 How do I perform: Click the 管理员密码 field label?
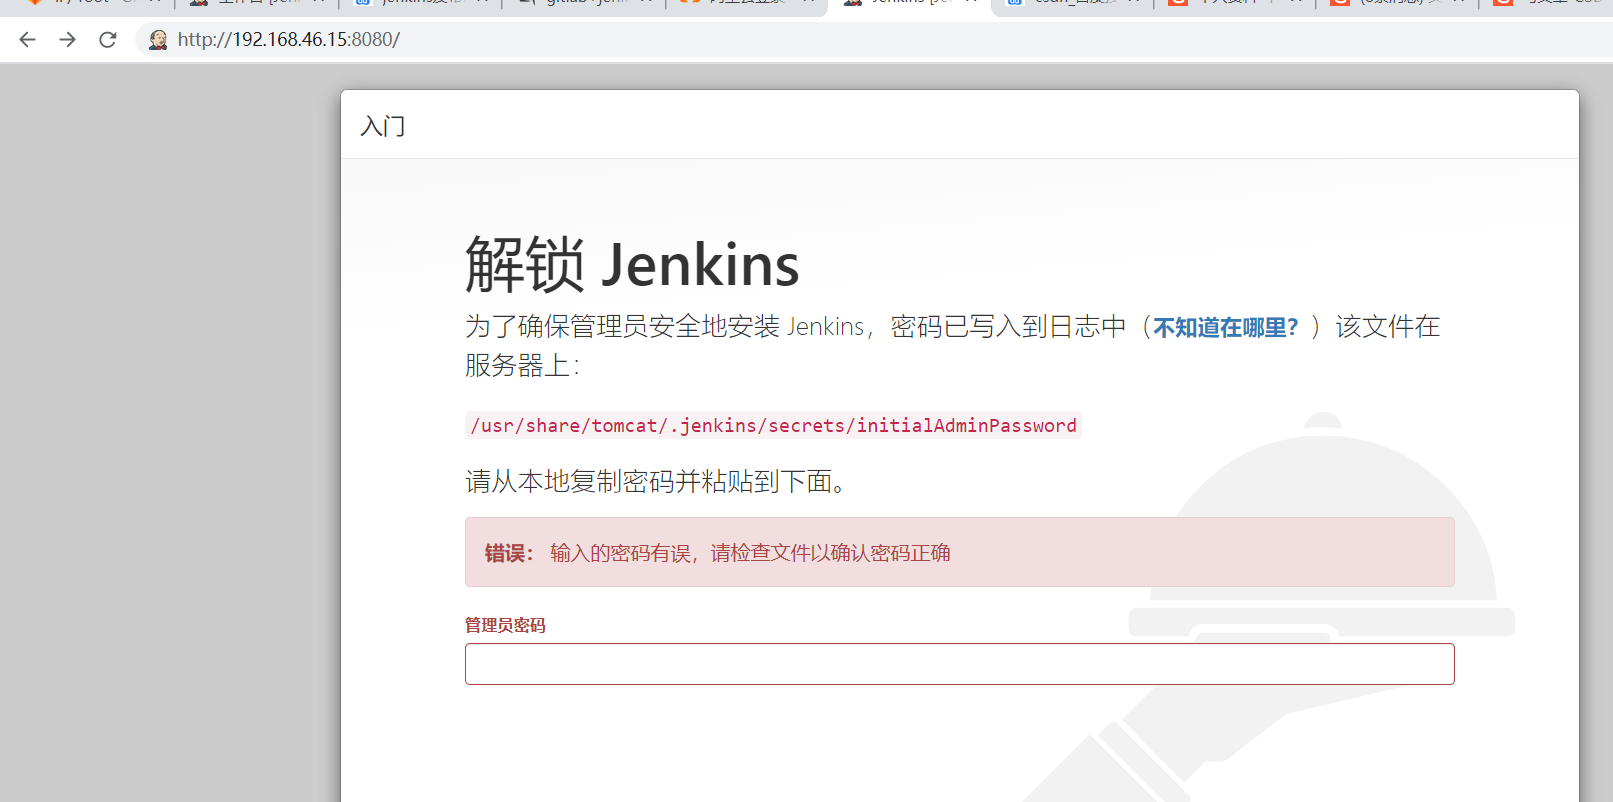(x=505, y=625)
